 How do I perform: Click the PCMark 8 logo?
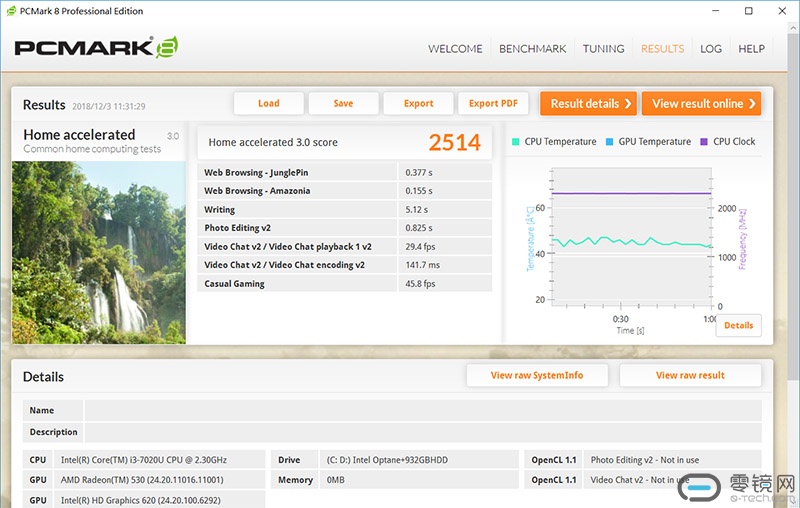point(96,48)
